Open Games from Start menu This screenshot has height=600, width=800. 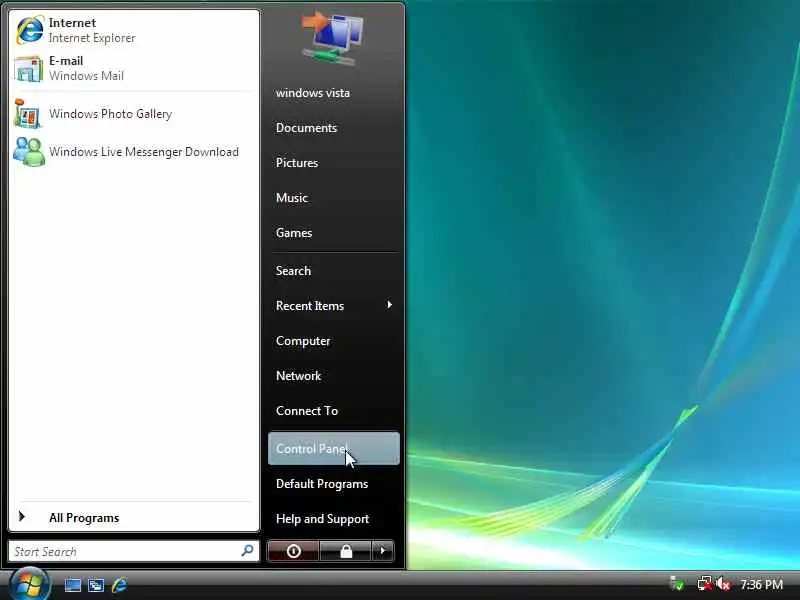coord(293,233)
